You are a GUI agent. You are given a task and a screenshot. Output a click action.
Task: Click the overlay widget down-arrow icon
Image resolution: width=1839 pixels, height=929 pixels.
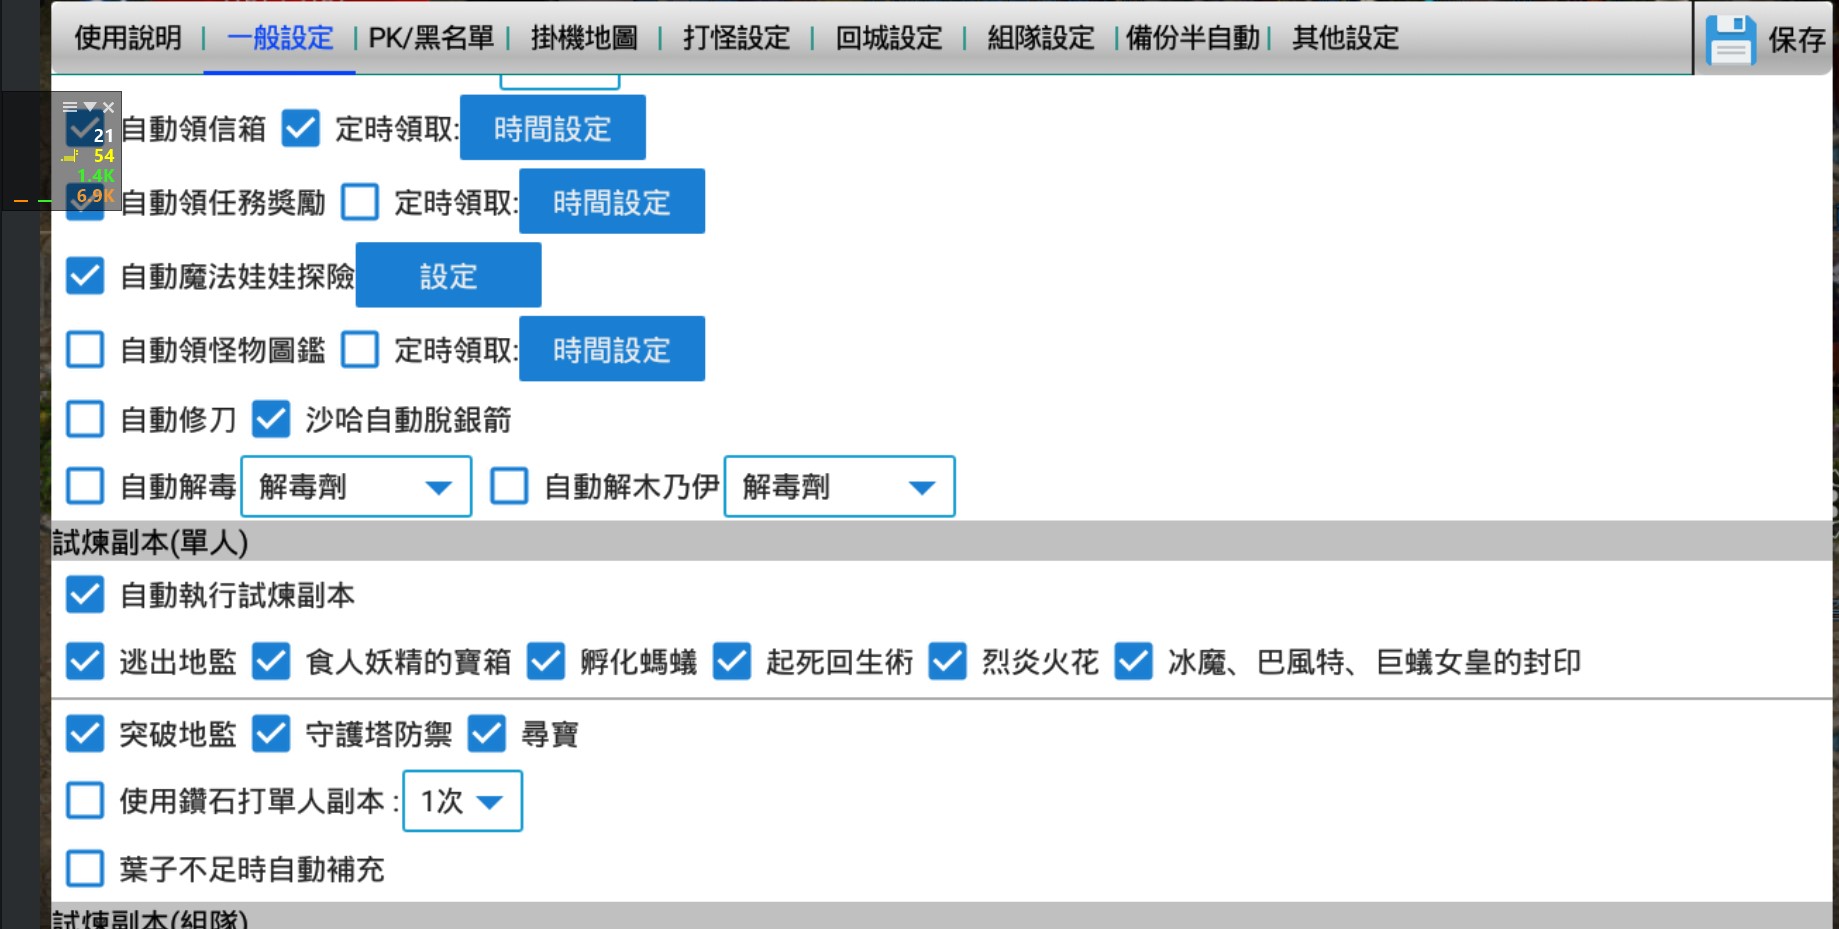pos(90,107)
